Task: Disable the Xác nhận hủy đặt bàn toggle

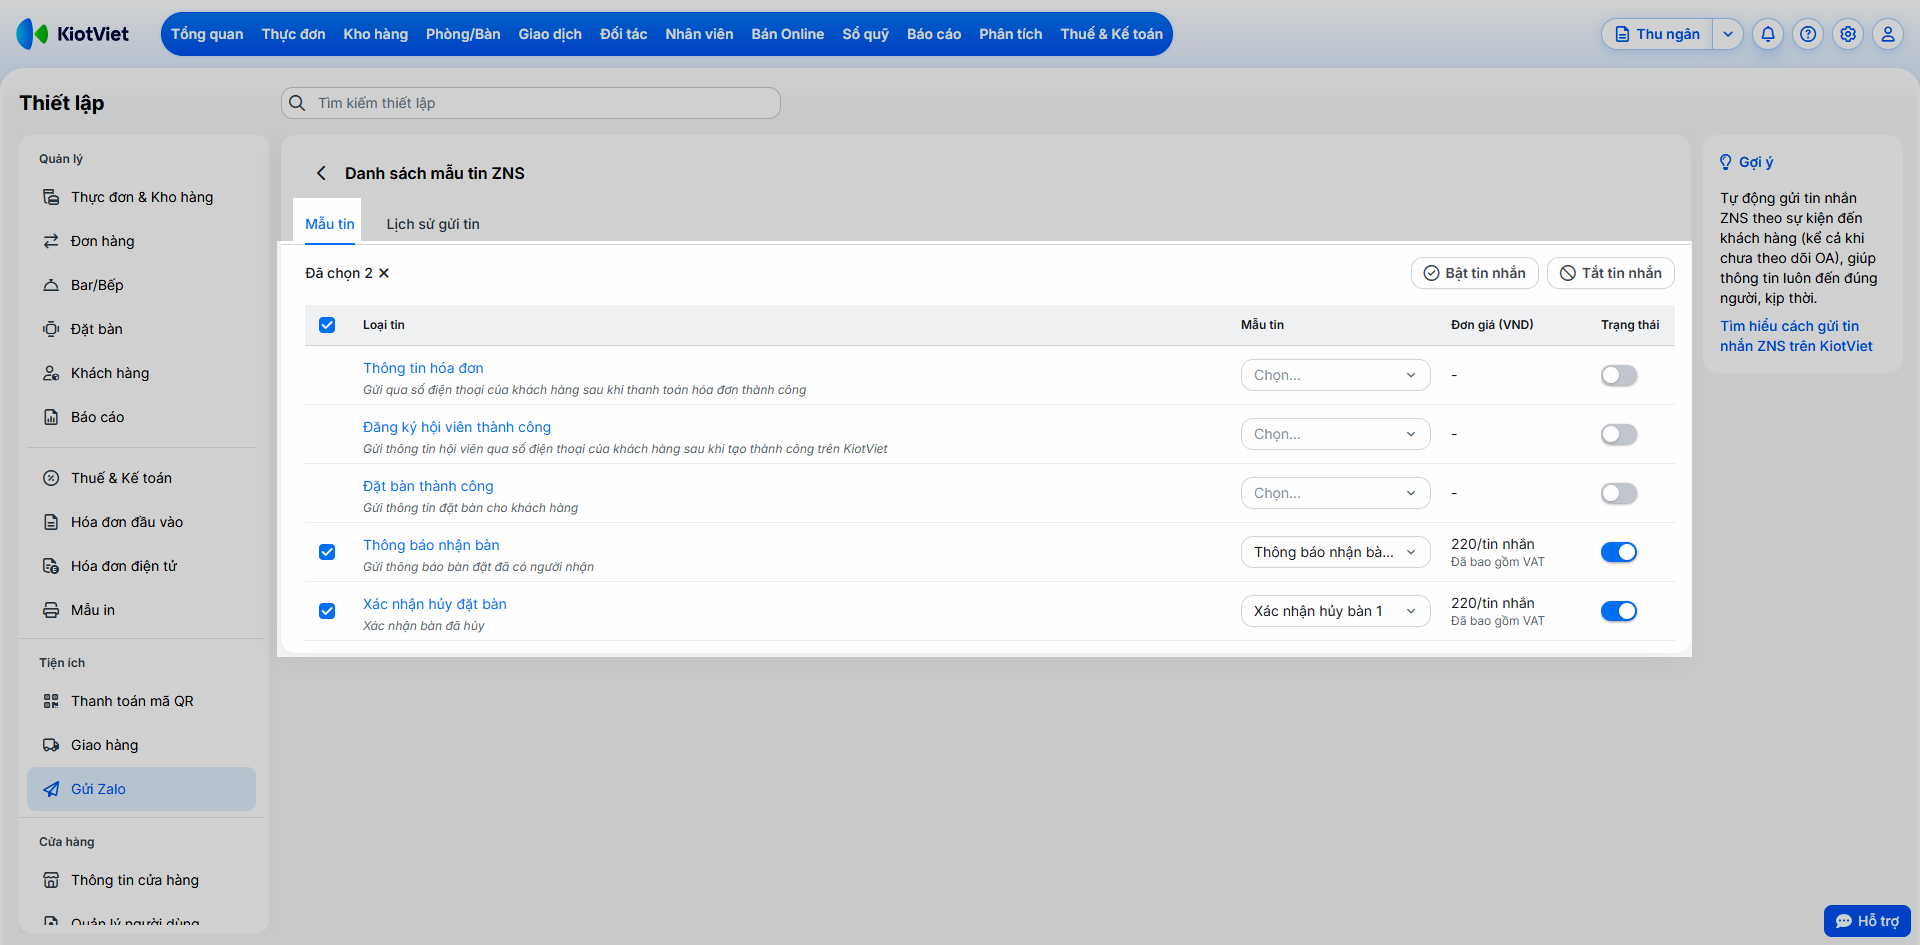Action: tap(1619, 611)
